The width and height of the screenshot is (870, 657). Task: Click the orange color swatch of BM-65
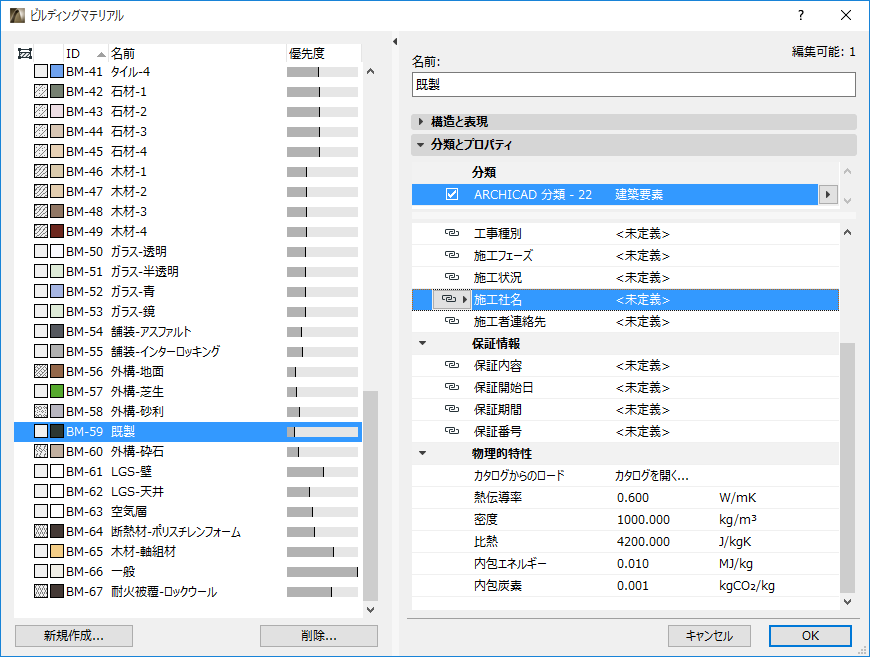pyautogui.click(x=57, y=551)
